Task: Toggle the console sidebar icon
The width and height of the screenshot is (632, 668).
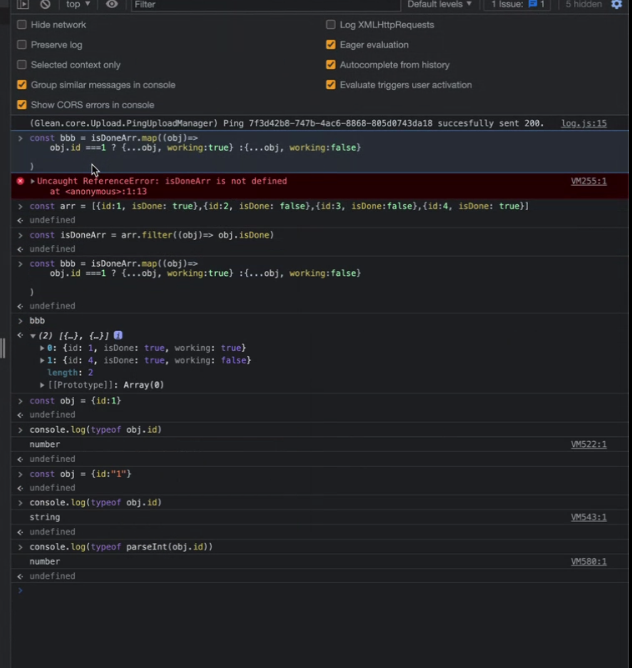Action: click(x=23, y=4)
